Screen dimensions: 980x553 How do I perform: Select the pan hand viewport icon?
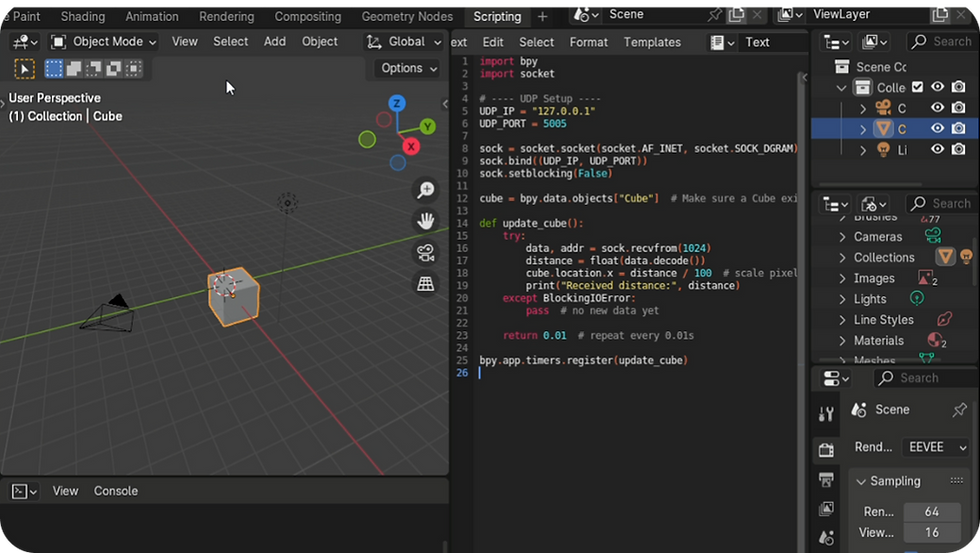point(426,221)
